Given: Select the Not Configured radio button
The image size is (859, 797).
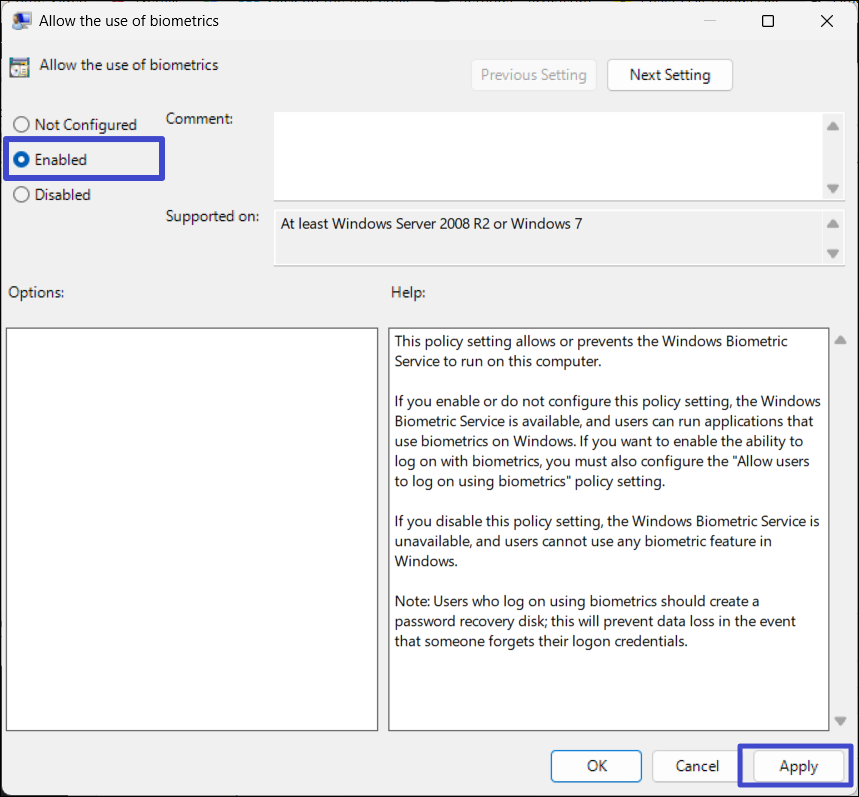Looking at the screenshot, I should pos(21,125).
